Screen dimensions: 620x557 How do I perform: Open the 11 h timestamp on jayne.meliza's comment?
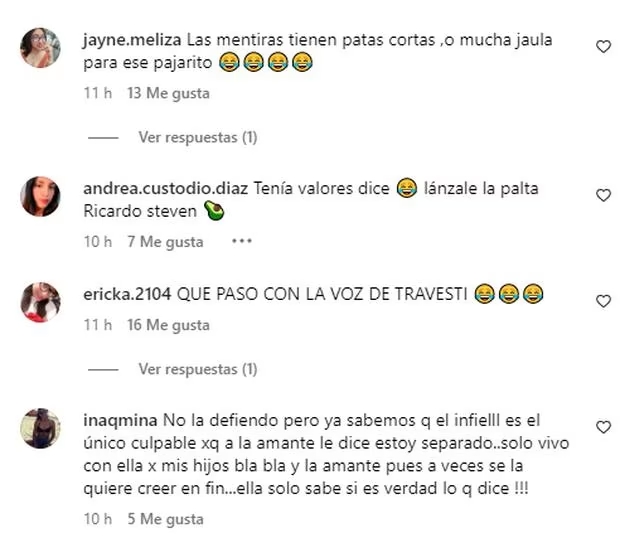98,93
